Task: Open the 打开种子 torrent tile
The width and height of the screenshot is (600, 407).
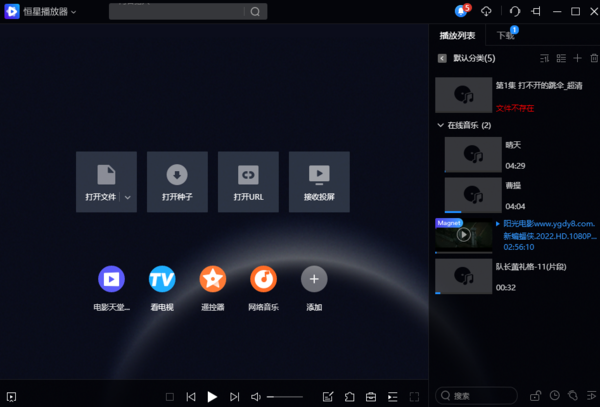Action: [177, 181]
